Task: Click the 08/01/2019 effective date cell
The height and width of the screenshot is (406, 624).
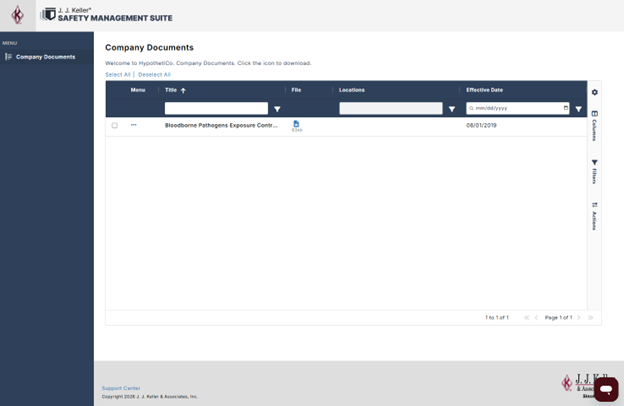Action: click(481, 125)
